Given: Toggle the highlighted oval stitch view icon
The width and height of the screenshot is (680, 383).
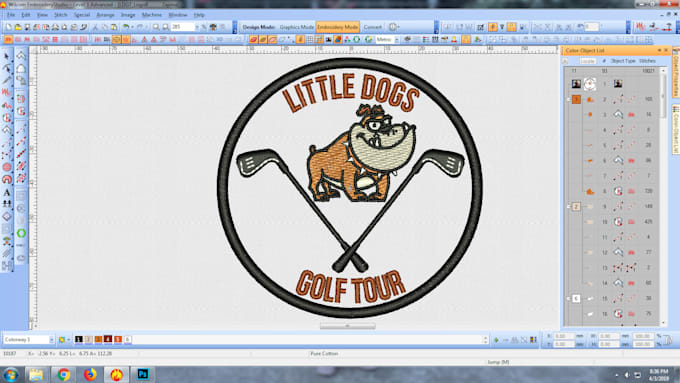Looking at the screenshot, I should click(116, 39).
